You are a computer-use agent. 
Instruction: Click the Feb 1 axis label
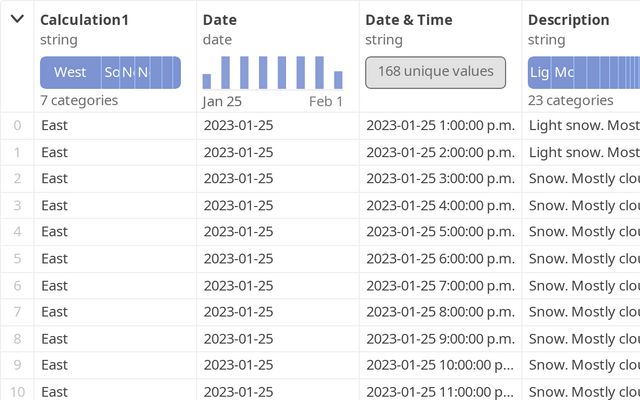326,102
